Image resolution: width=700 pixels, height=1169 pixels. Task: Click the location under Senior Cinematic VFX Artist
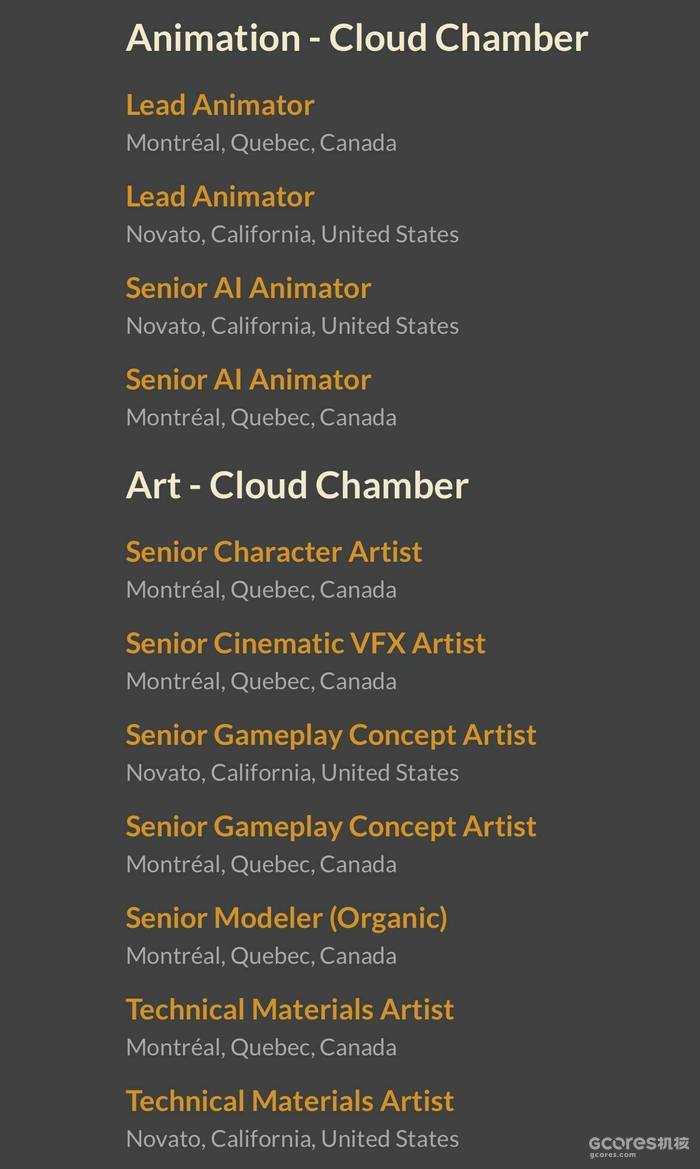coord(261,681)
